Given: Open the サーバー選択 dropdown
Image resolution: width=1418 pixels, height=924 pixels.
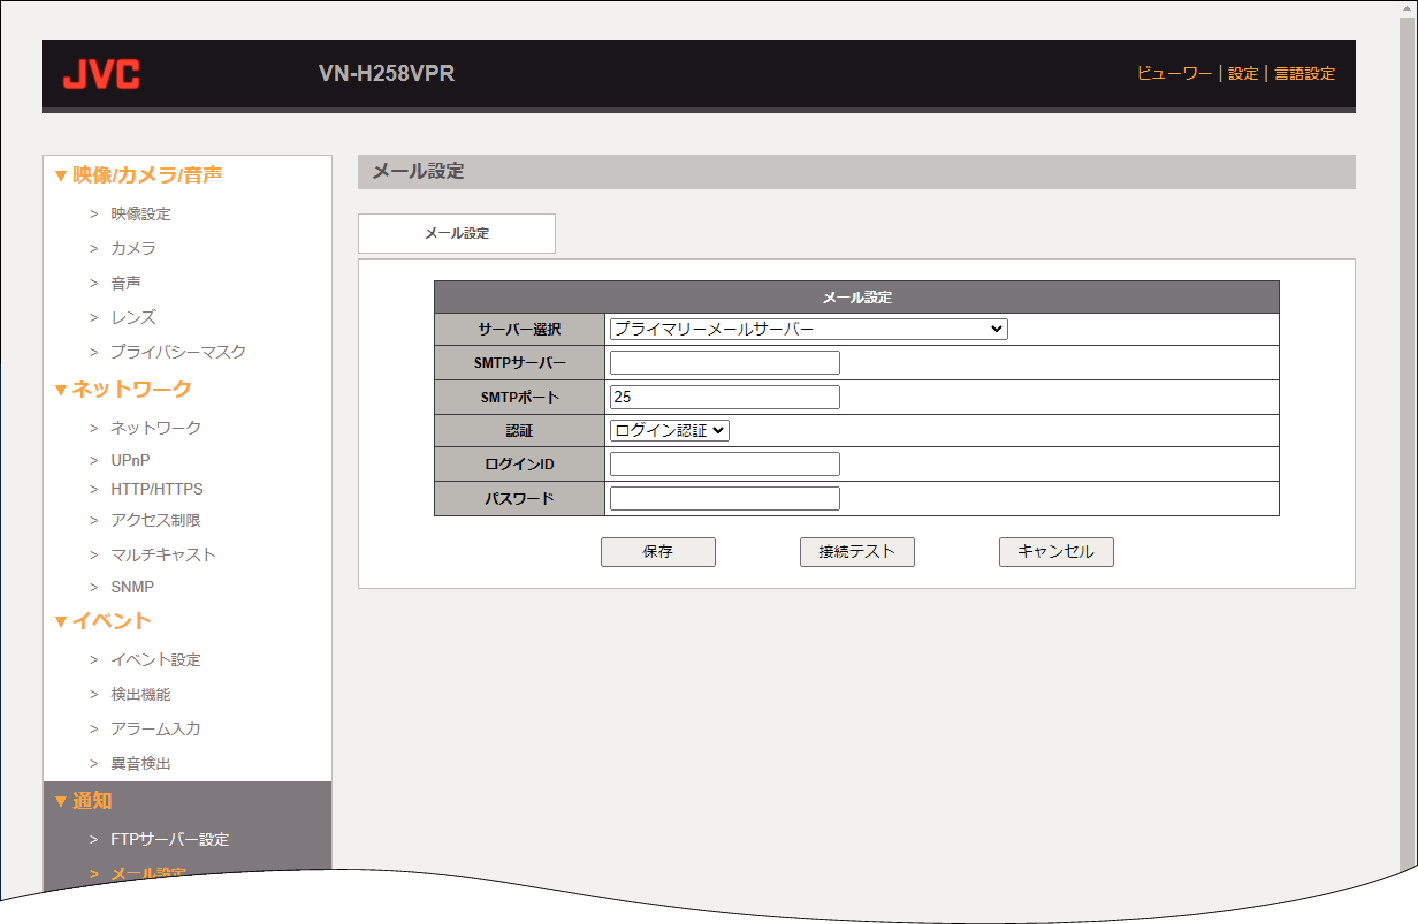Looking at the screenshot, I should tap(808, 329).
